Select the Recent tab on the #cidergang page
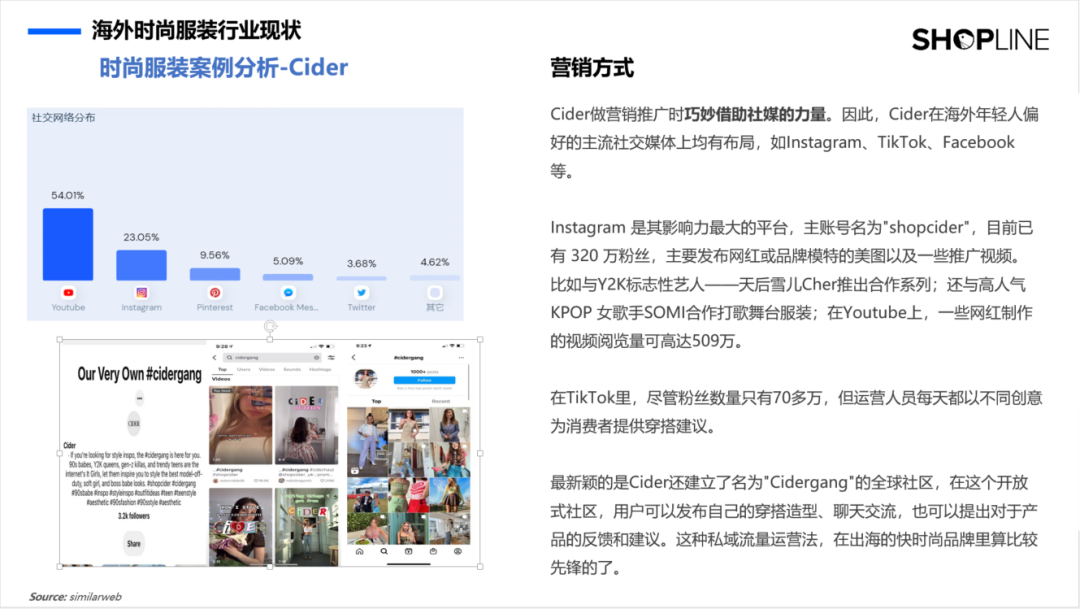 click(x=441, y=400)
